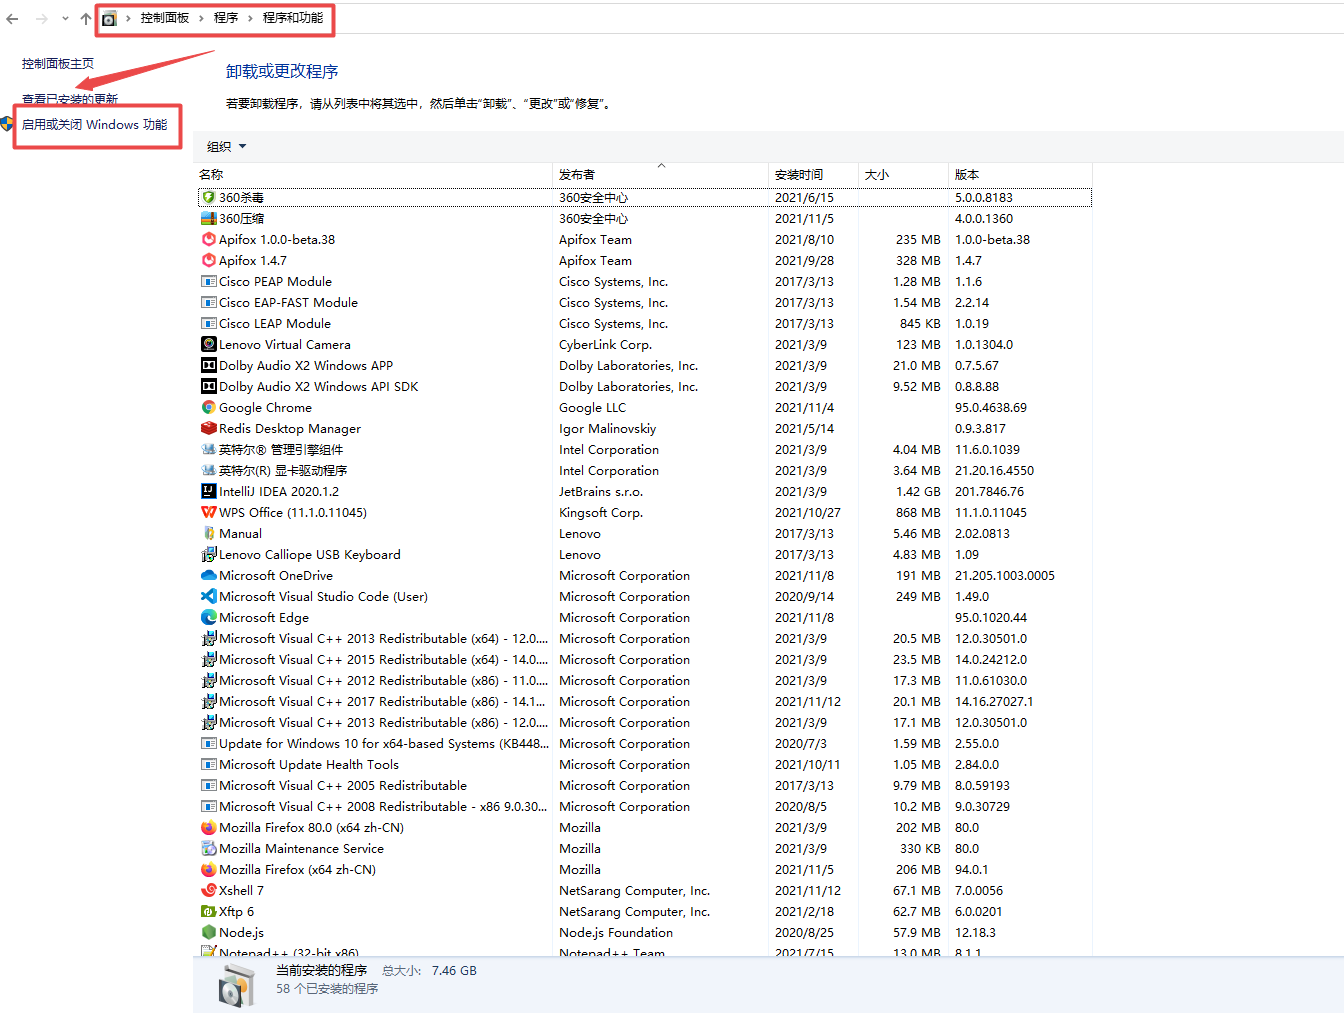The width and height of the screenshot is (1344, 1013).
Task: Click install date 2021/10/27 cell
Action: pyautogui.click(x=808, y=512)
